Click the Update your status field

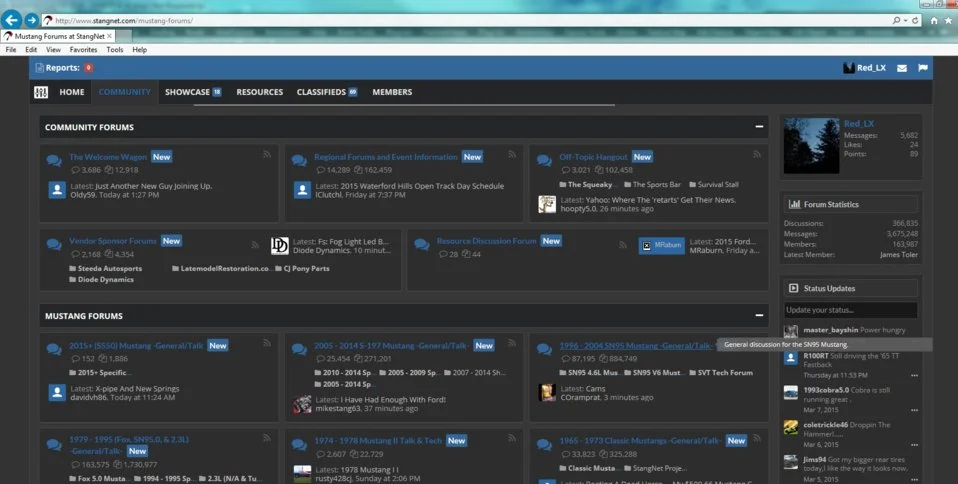pyautogui.click(x=850, y=310)
